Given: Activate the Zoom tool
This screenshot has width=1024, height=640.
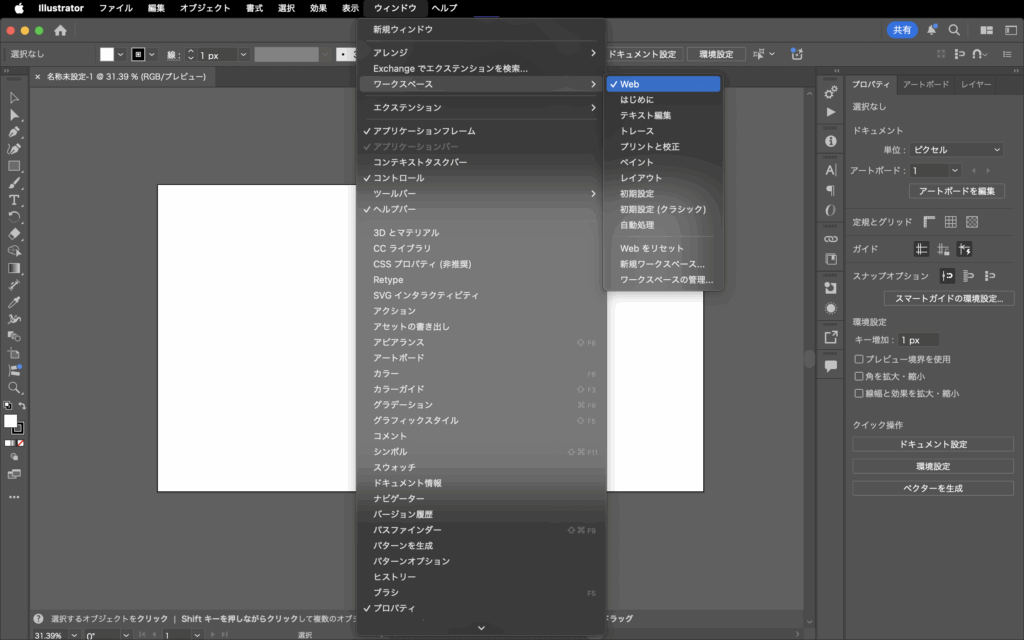Looking at the screenshot, I should (x=14, y=387).
